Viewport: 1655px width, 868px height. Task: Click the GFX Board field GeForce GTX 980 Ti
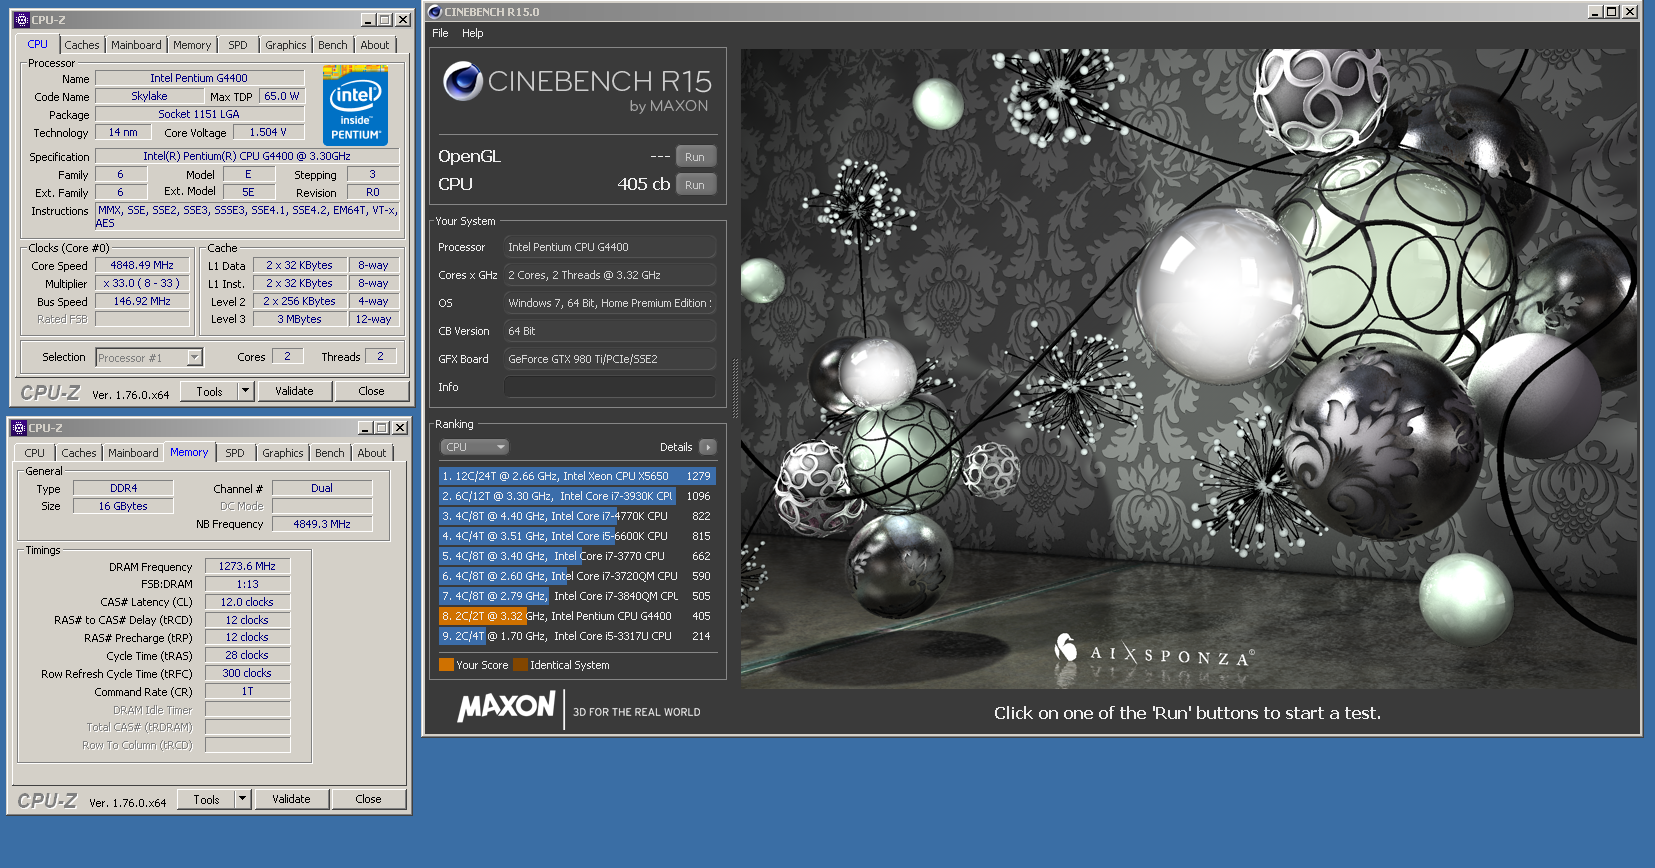pyautogui.click(x=610, y=359)
